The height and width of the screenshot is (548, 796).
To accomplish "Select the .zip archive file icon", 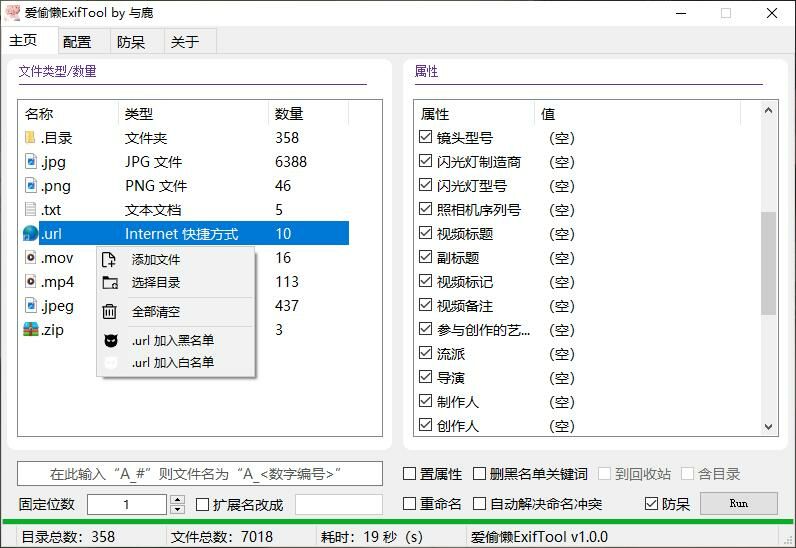I will (31, 330).
